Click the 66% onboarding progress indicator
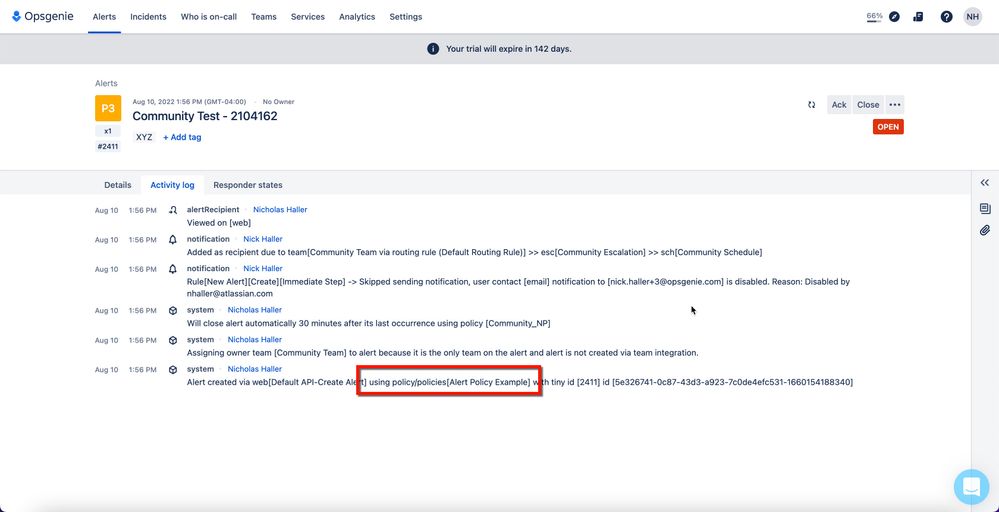The width and height of the screenshot is (999, 512). coord(874,17)
